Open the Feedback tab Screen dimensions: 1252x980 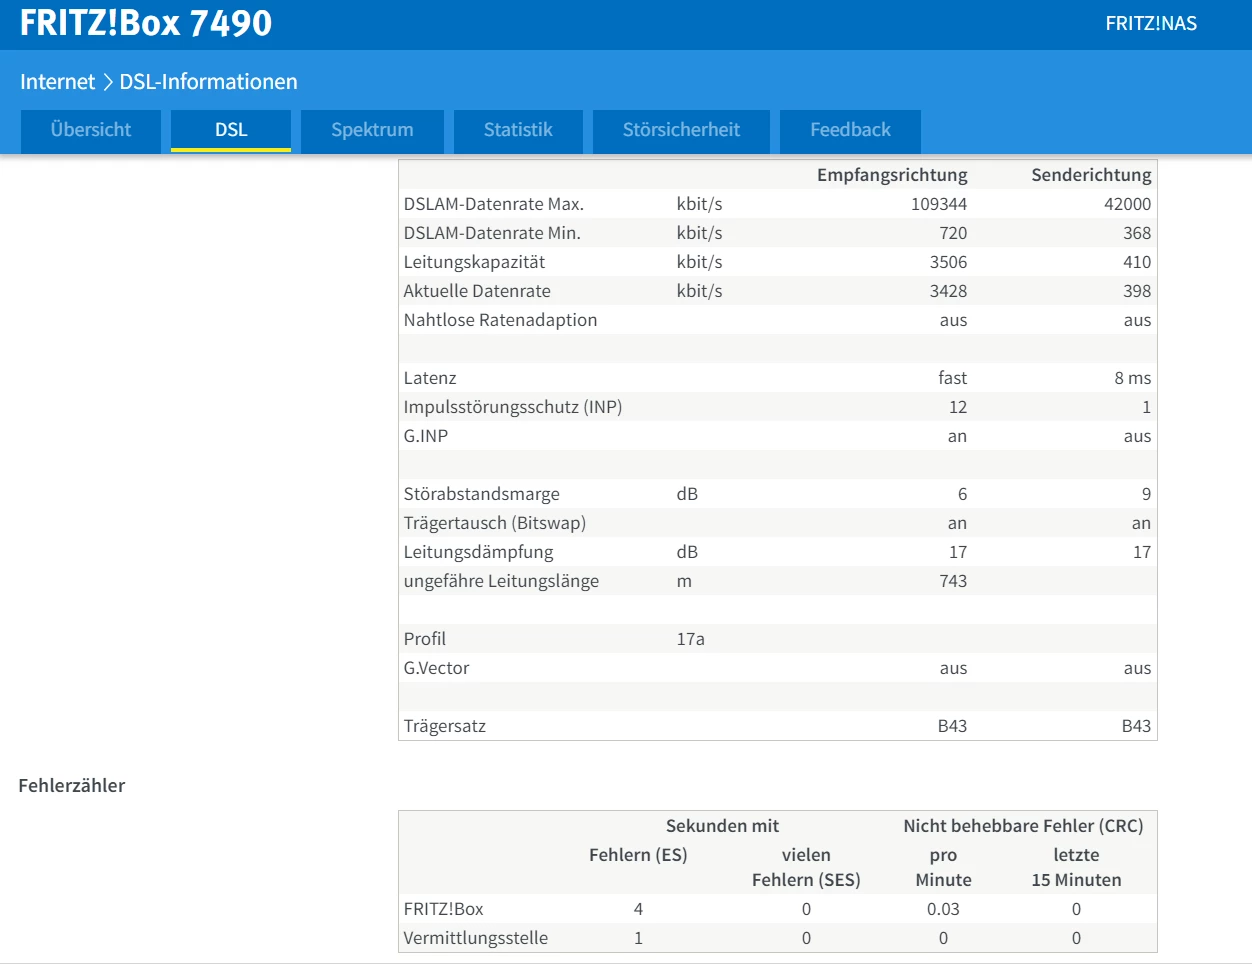pos(850,130)
